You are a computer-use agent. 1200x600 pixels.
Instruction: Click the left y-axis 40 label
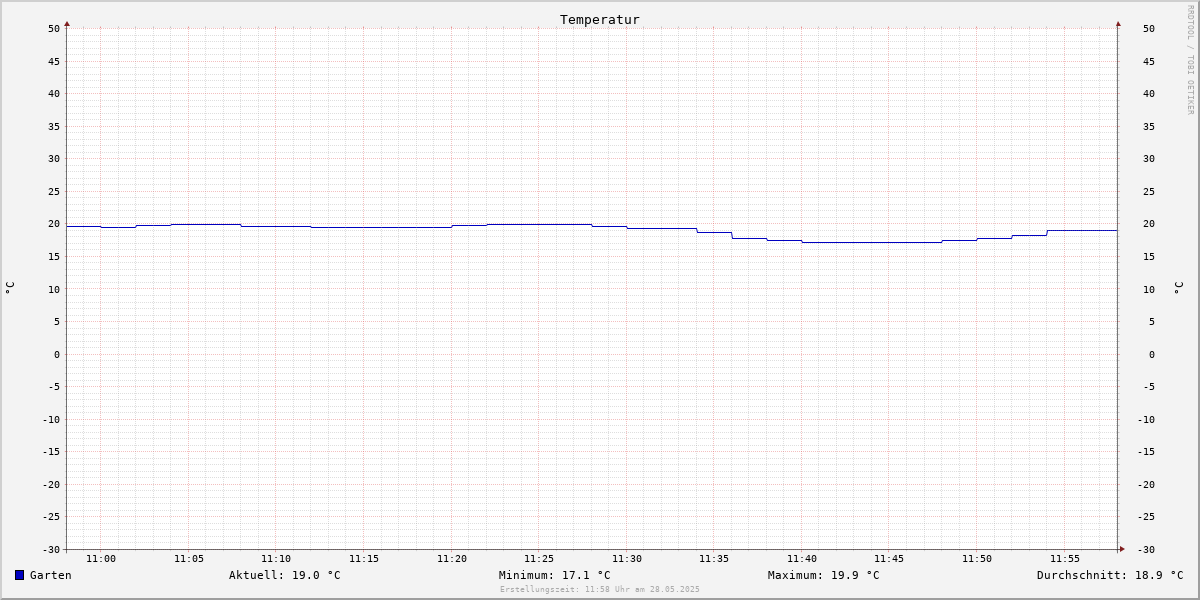[x=54, y=94]
